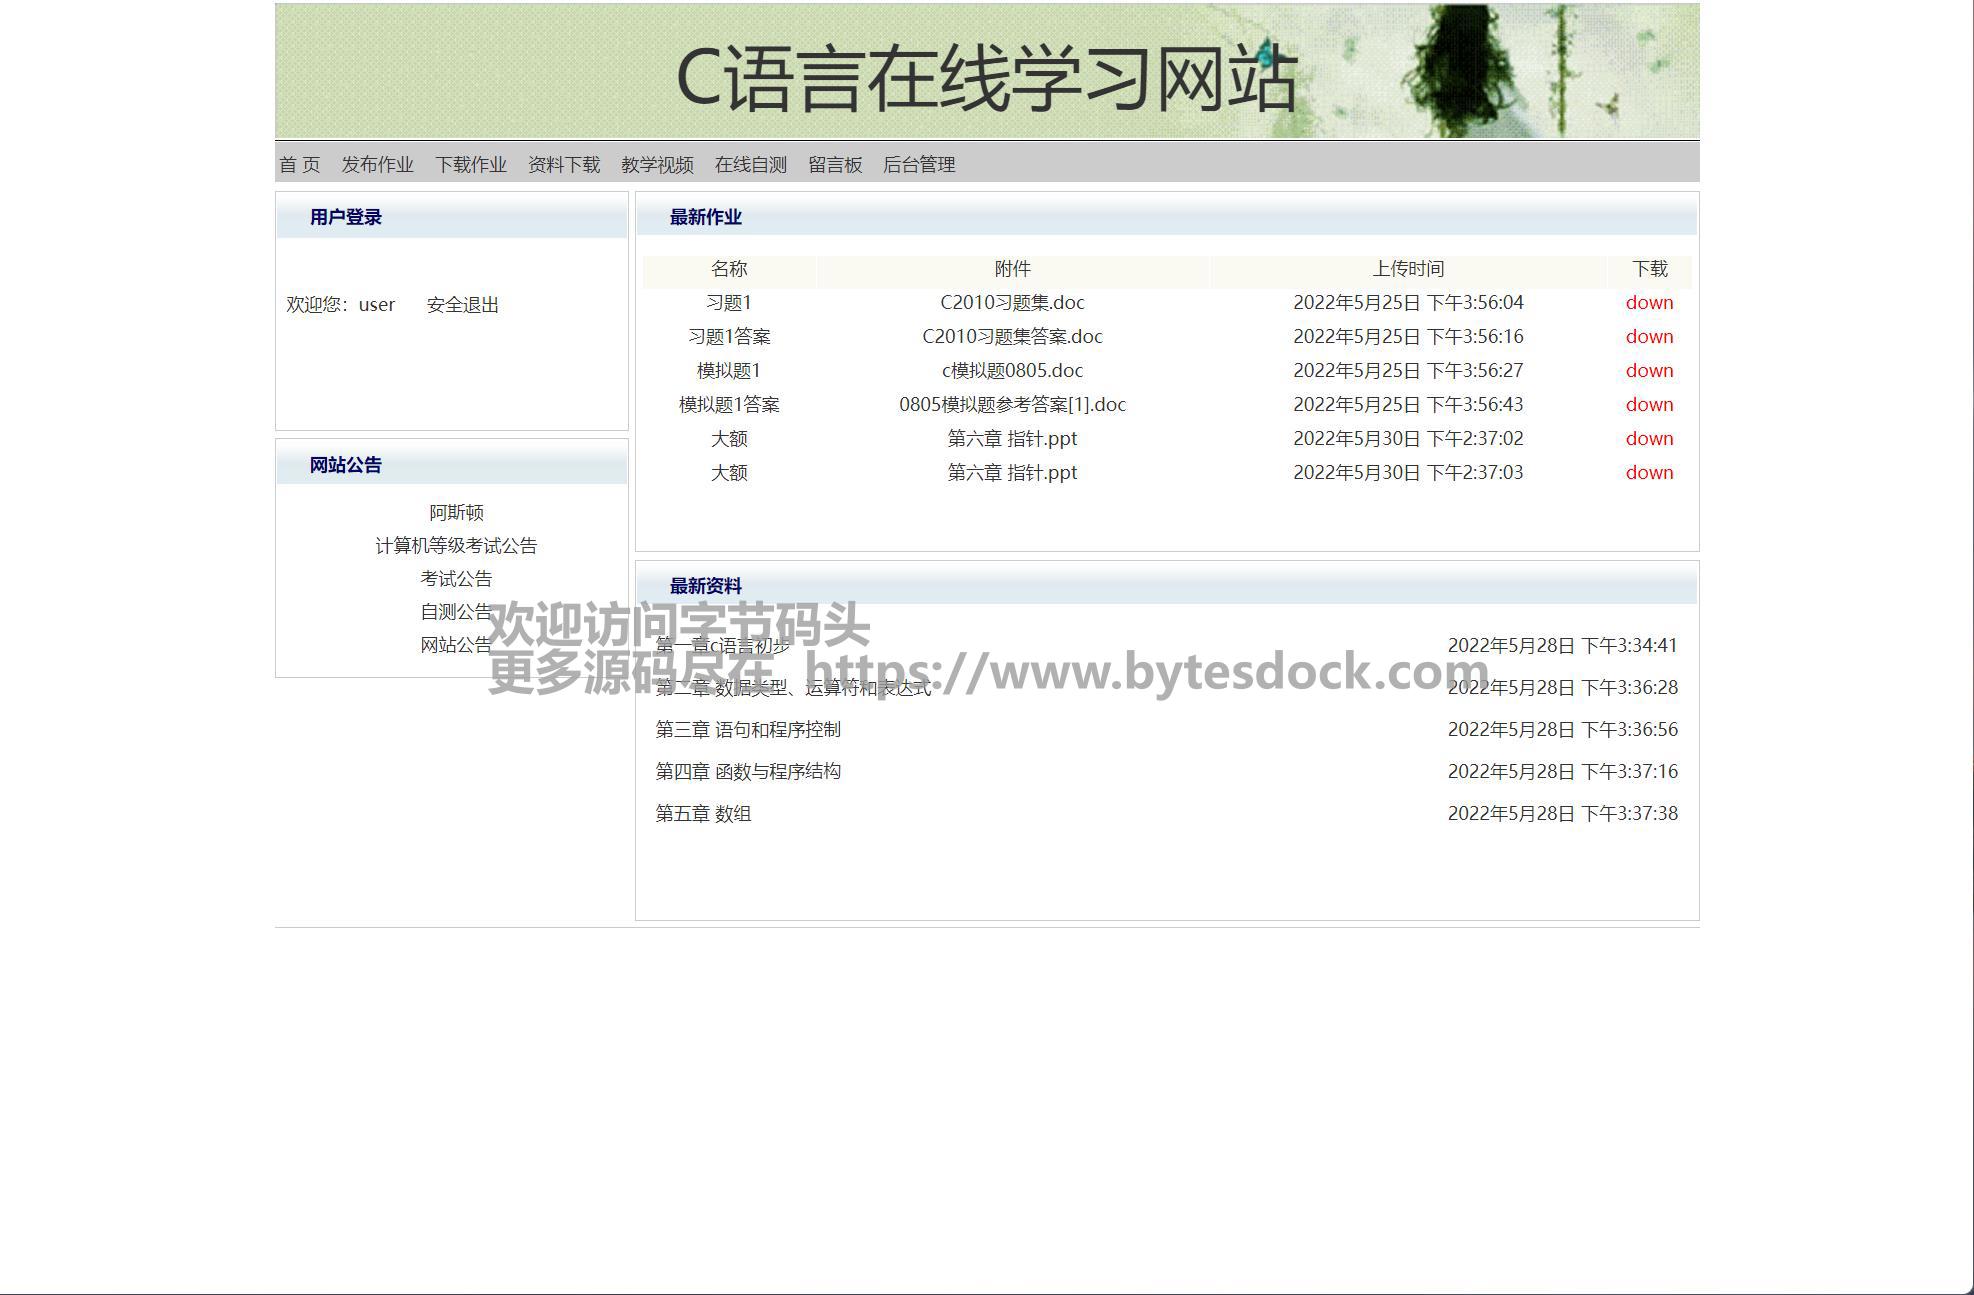Open the 第五章 数组 material
The image size is (1974, 1295).
(x=703, y=814)
